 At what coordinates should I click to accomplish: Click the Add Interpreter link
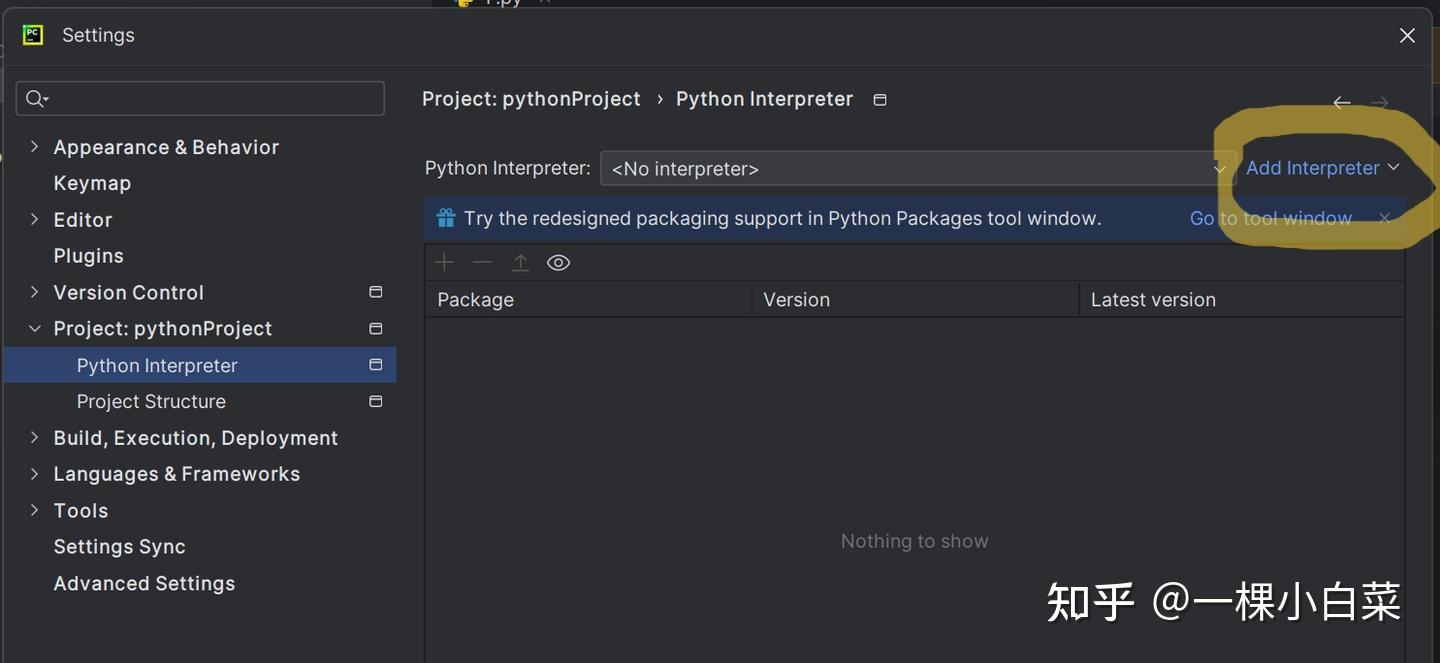1313,168
